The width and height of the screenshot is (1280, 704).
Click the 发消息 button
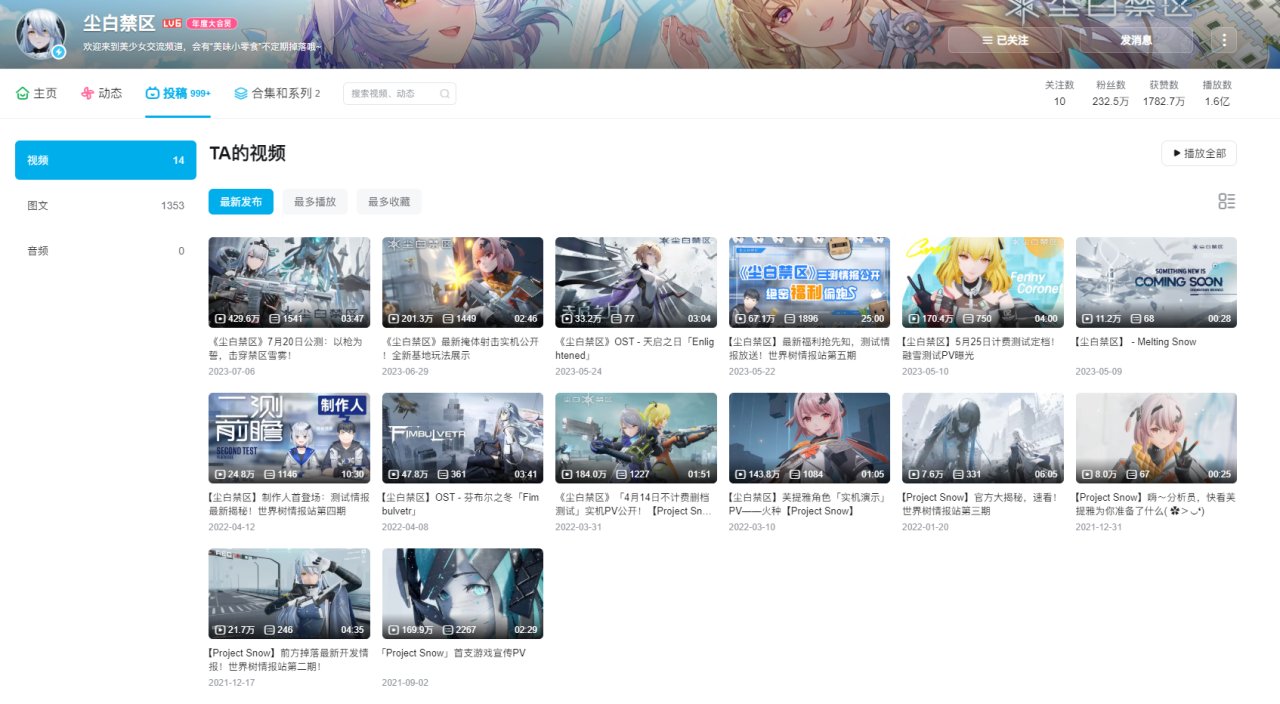[1136, 40]
